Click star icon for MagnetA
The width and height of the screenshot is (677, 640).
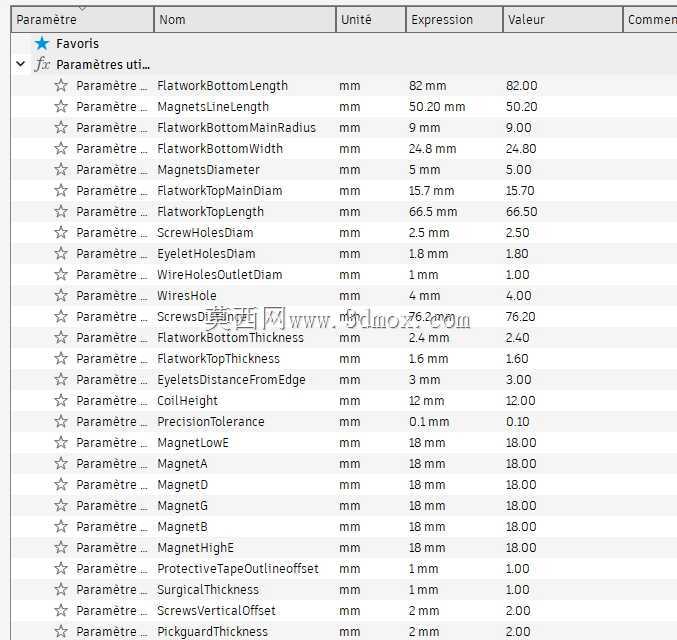pos(61,463)
